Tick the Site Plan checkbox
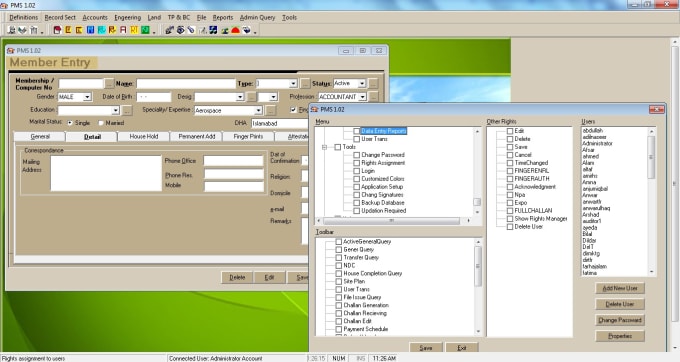Image resolution: width=680 pixels, height=362 pixels. 339,281
